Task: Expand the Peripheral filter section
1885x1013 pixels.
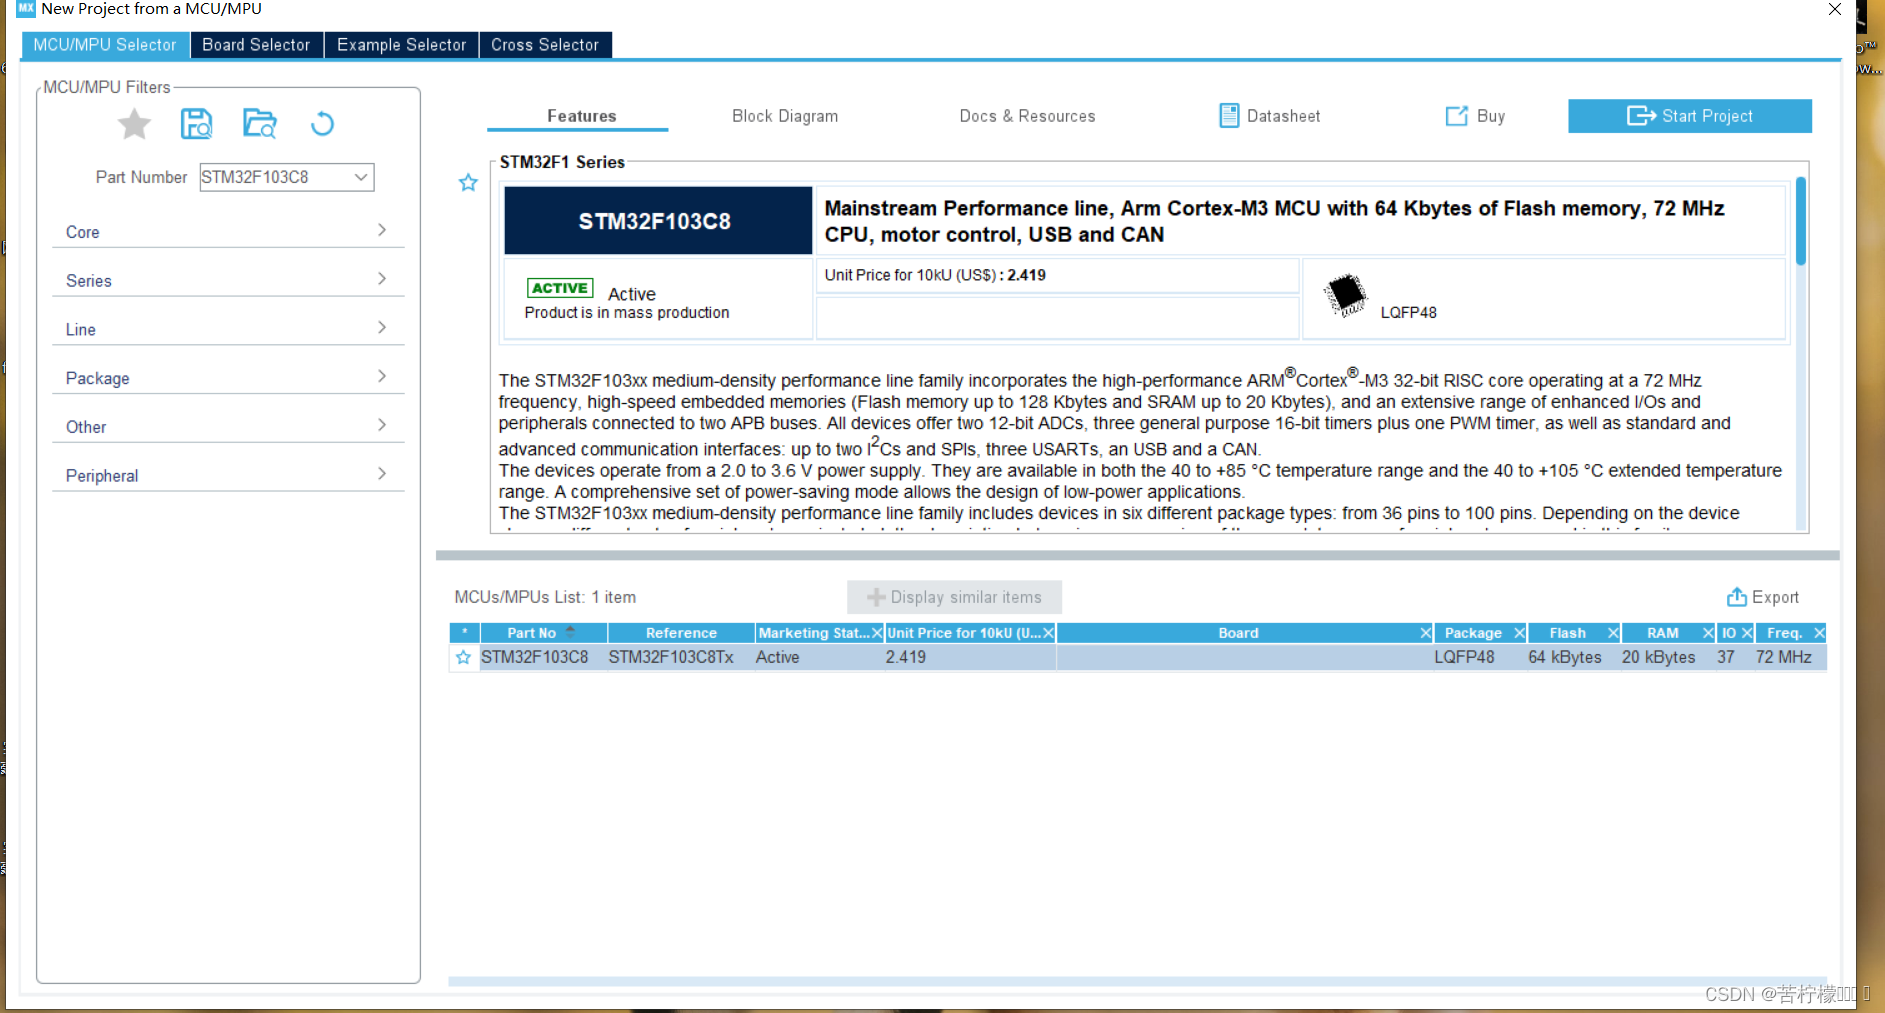Action: pyautogui.click(x=228, y=476)
